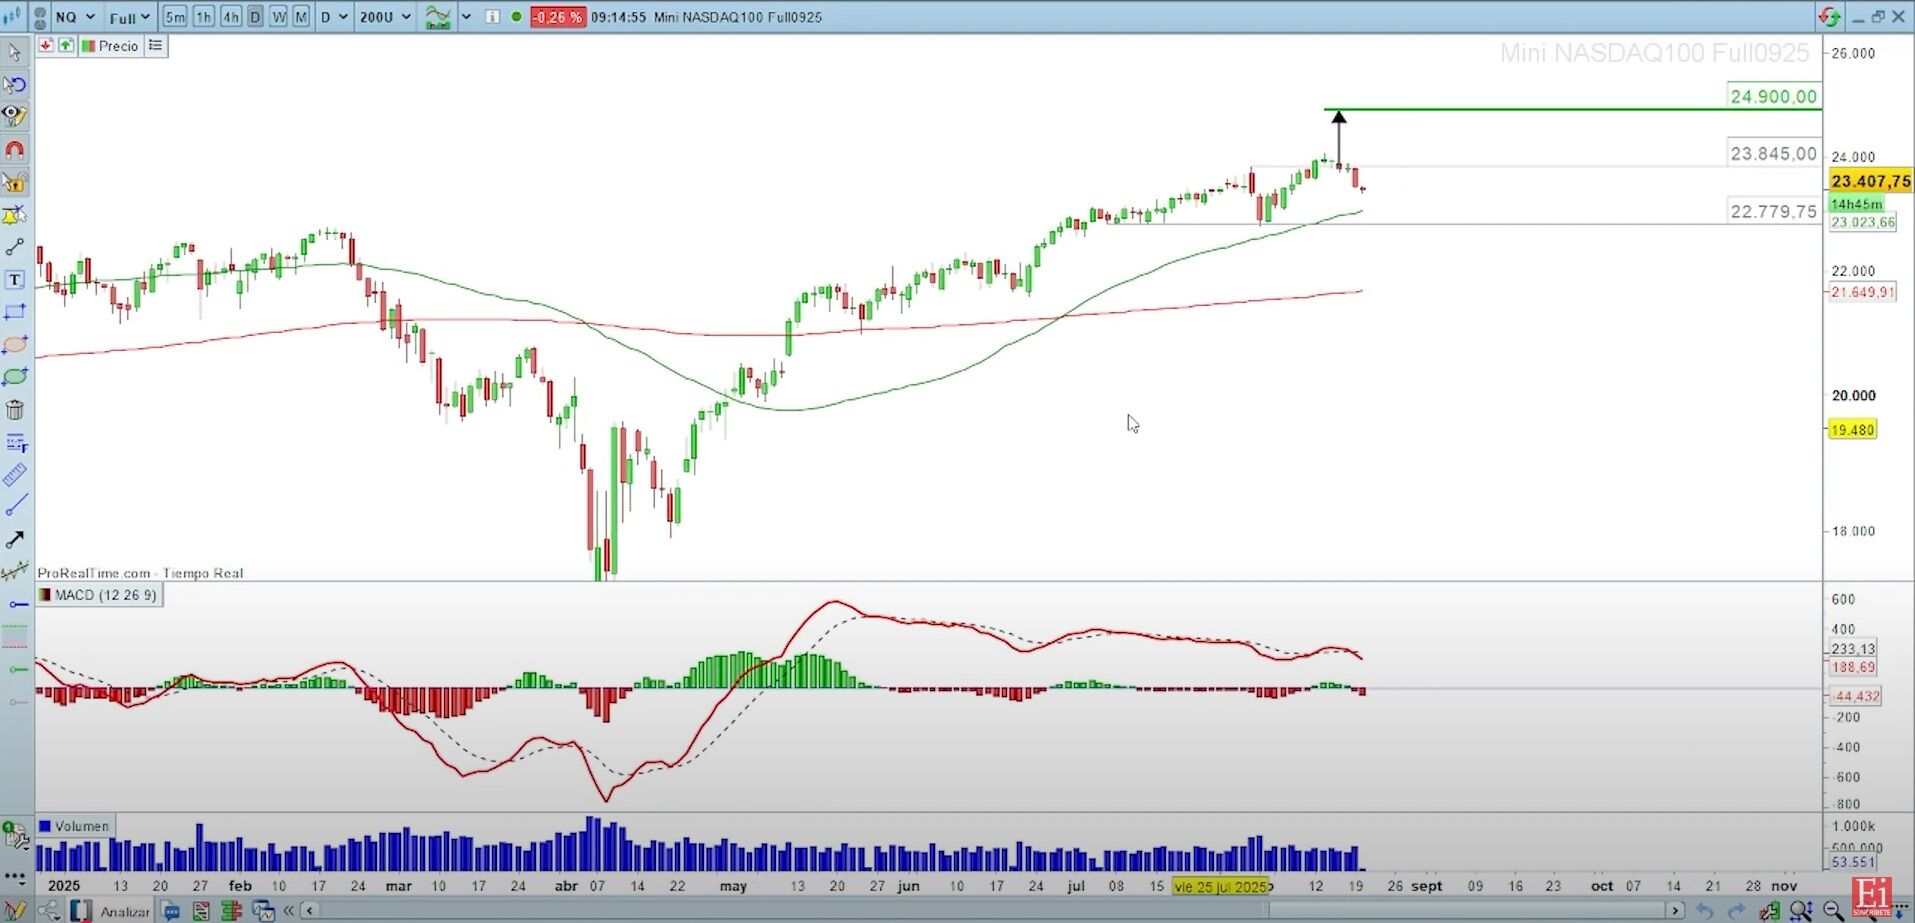Click the zoom out magnifier icon
The height and width of the screenshot is (923, 1915).
pos(1833,910)
